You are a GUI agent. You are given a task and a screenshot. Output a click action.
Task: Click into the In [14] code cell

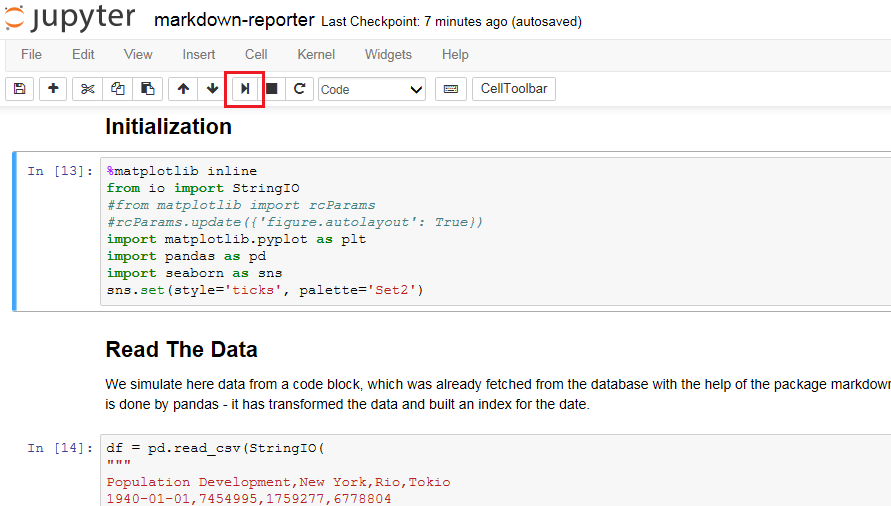[x=496, y=470]
